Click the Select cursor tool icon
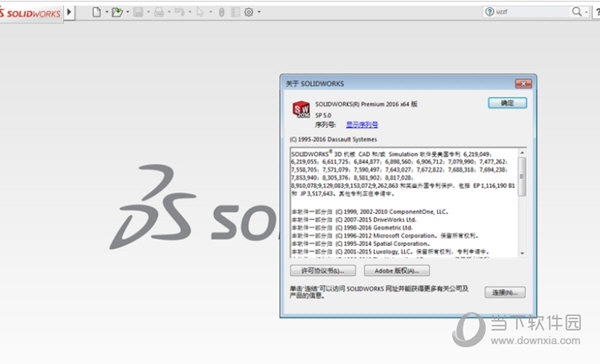Viewport: 600px width, 364px height. [x=200, y=12]
